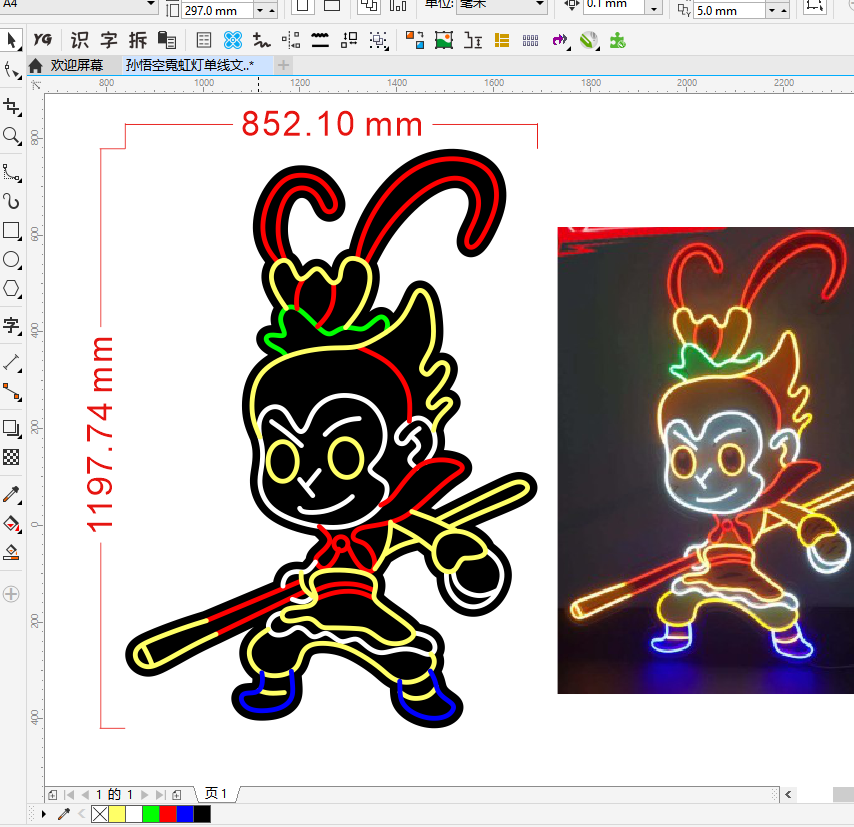Go to the first page

(x=69, y=795)
